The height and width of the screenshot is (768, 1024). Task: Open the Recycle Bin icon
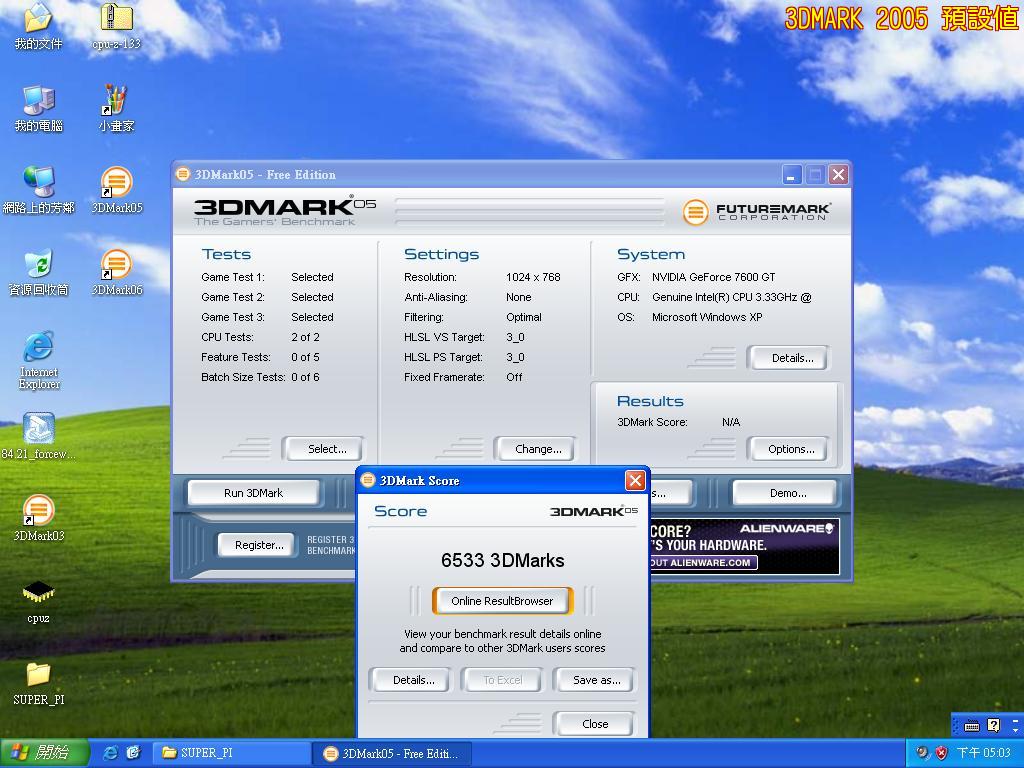coord(38,267)
